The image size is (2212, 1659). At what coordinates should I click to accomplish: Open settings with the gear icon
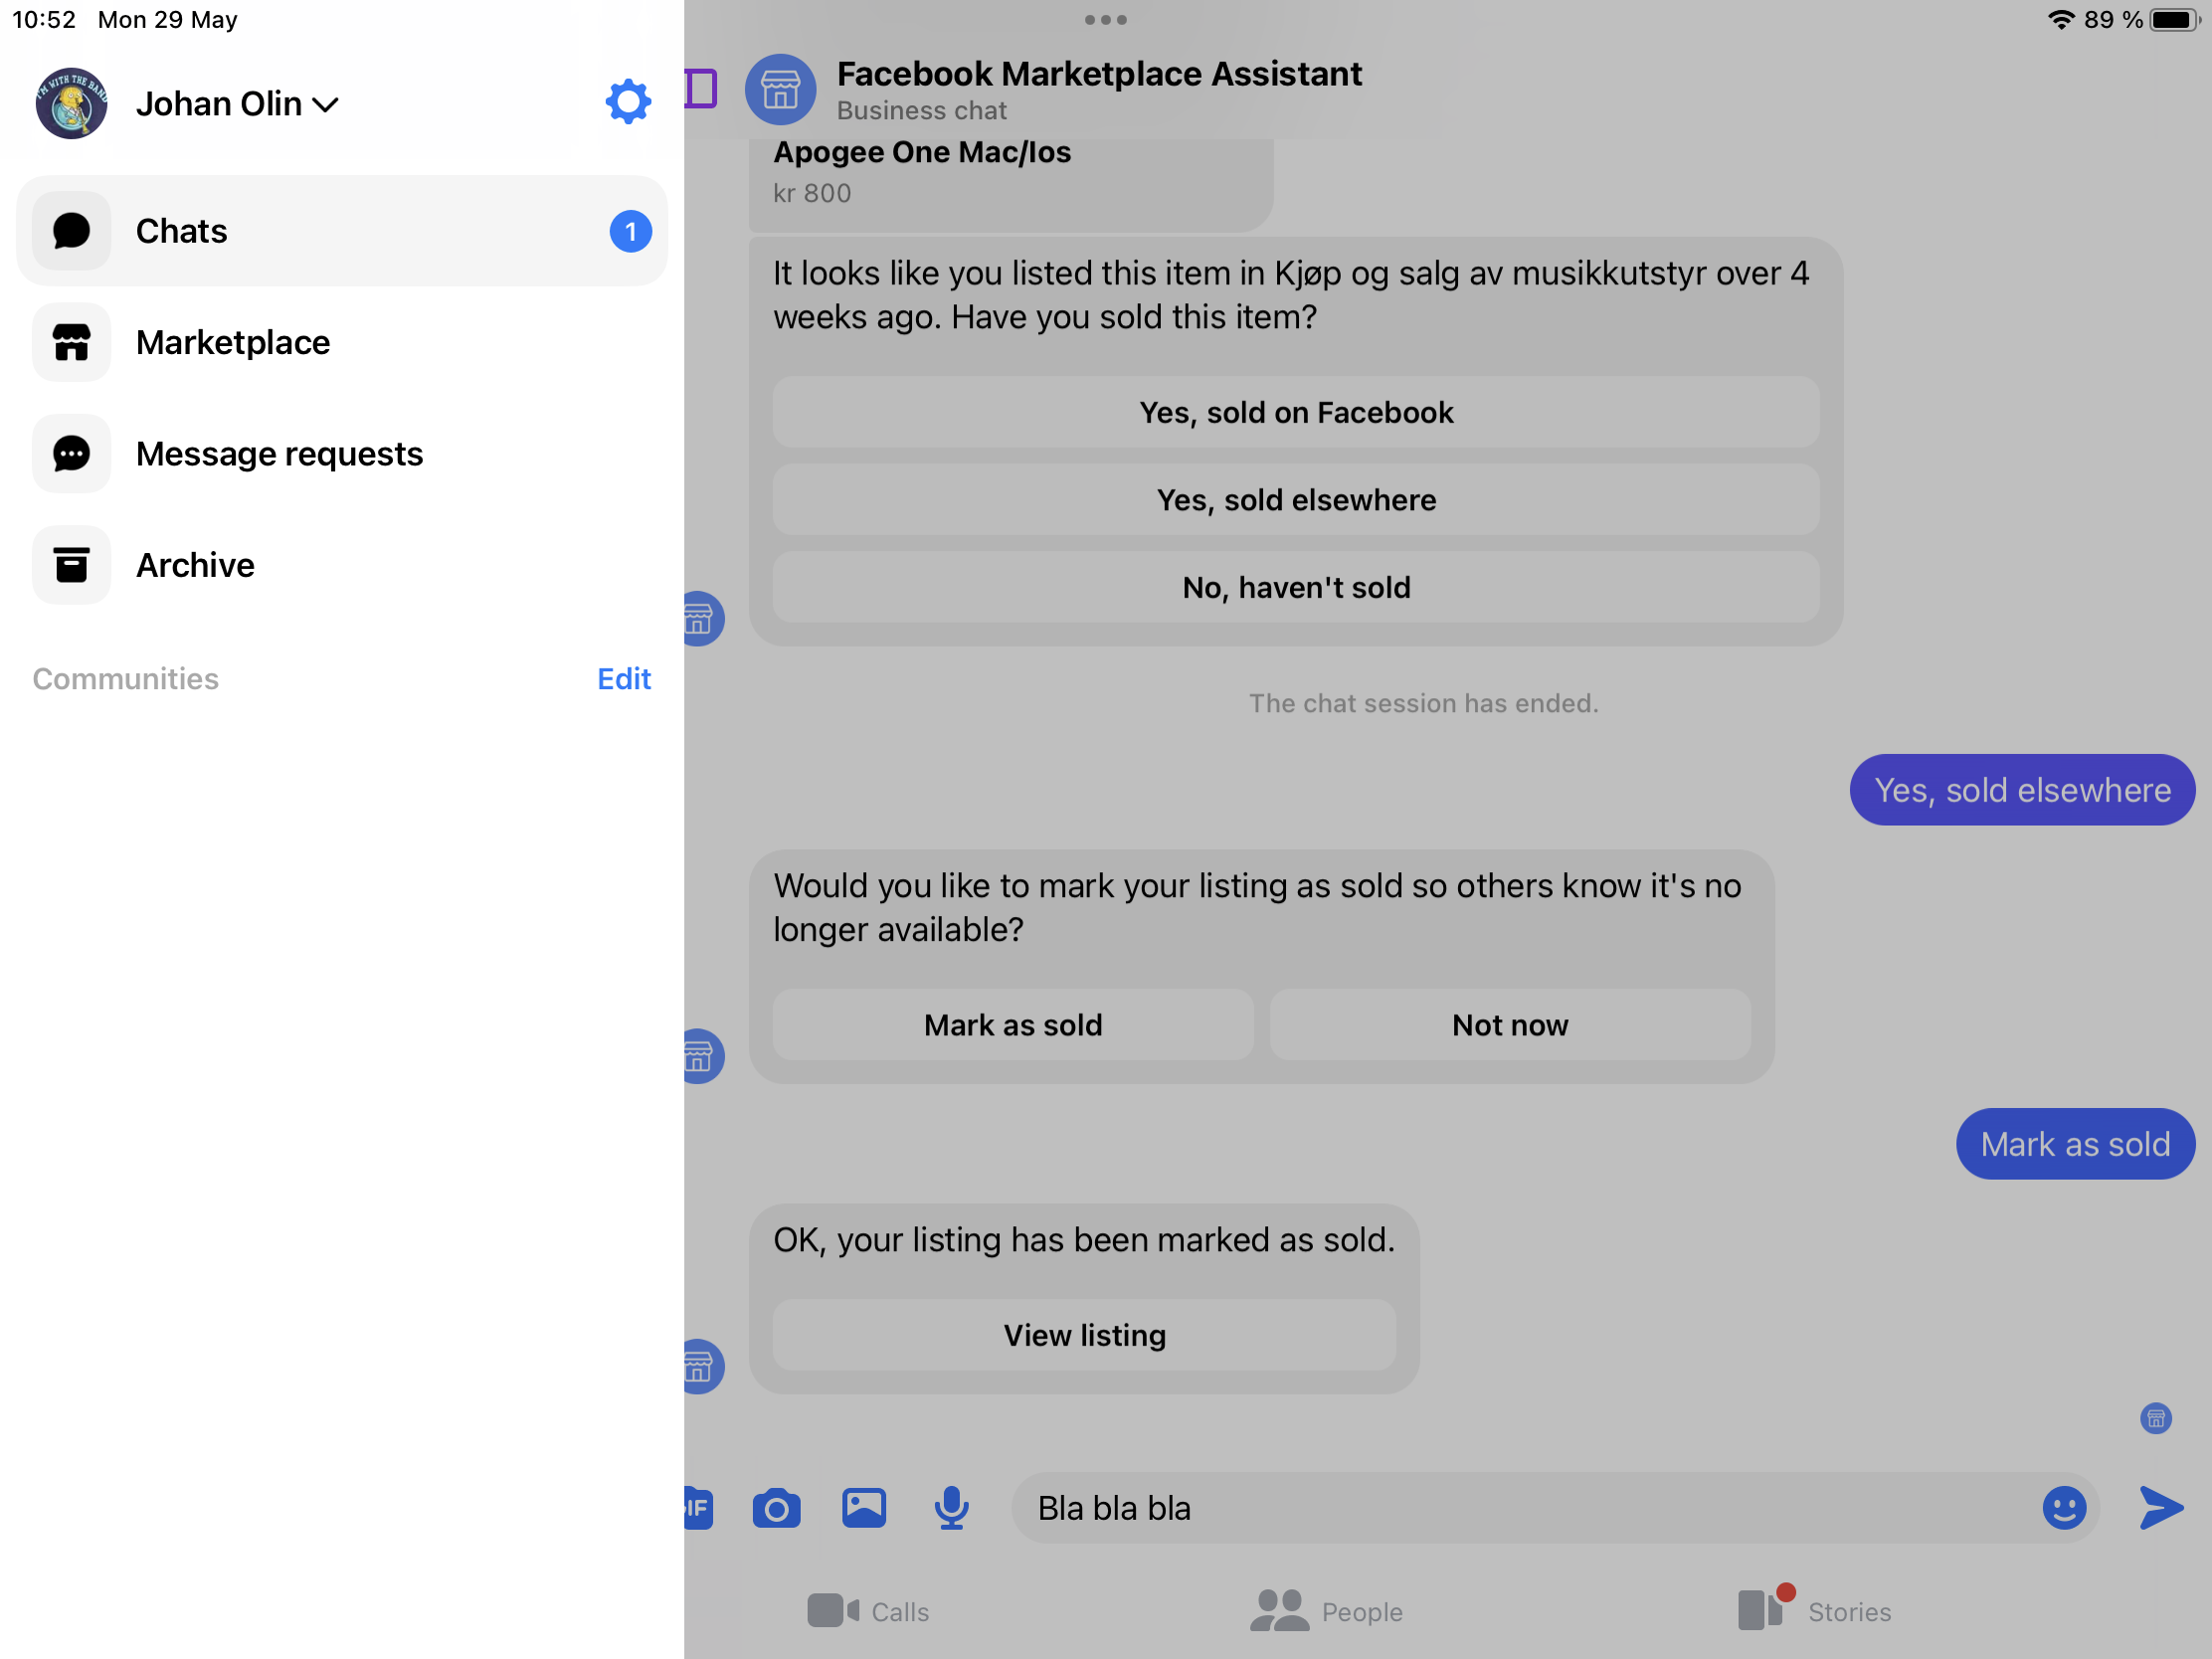(x=627, y=102)
